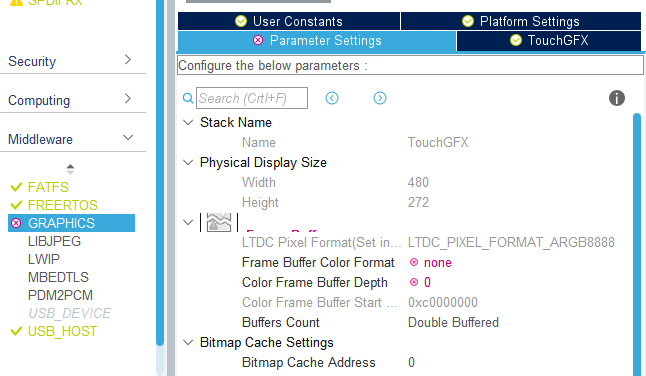Collapse Bitmap Cache Settings section
This screenshot has width=646, height=376.
coord(188,342)
